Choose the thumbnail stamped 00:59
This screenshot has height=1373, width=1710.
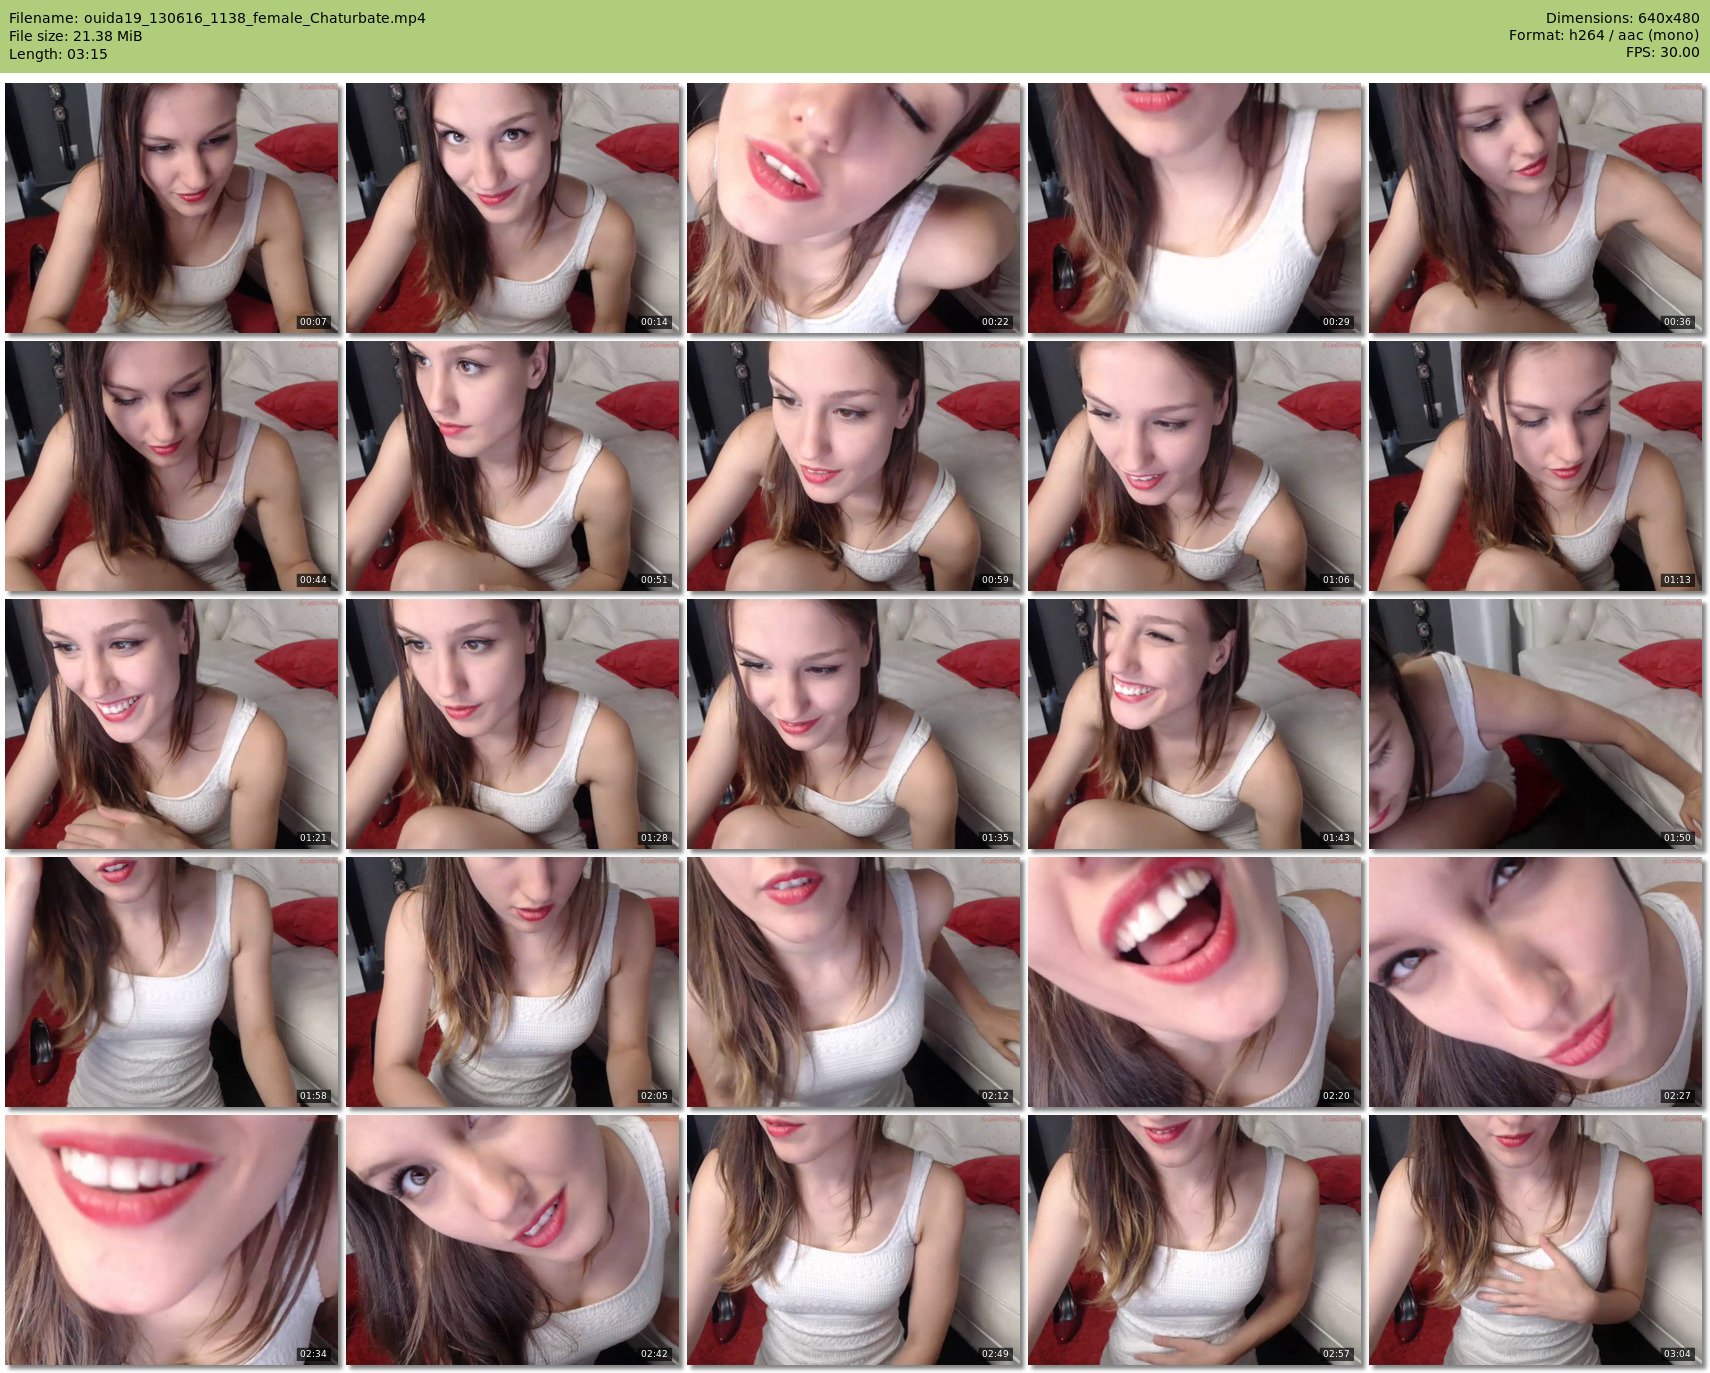coord(854,466)
